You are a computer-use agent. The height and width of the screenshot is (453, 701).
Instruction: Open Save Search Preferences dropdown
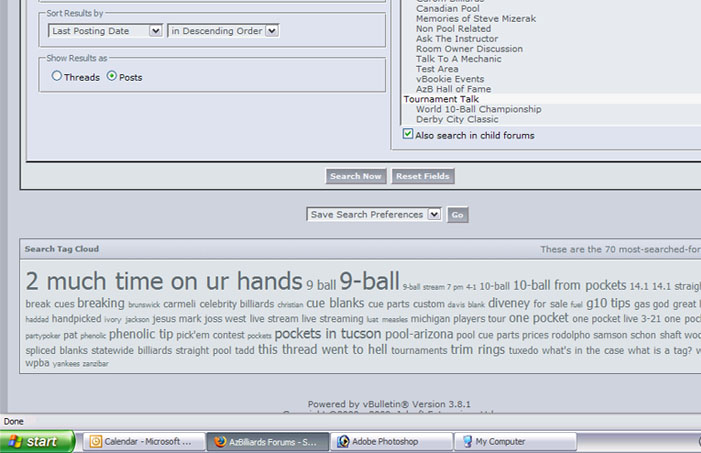coord(374,215)
